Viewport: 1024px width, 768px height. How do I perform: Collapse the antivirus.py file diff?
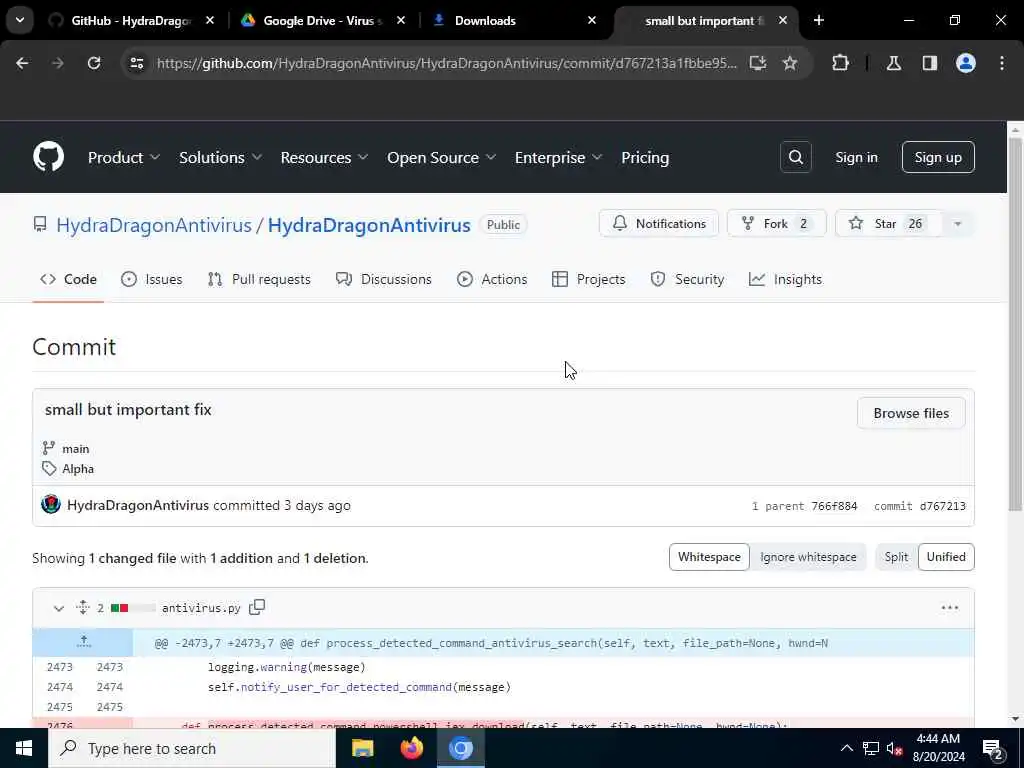click(x=59, y=608)
